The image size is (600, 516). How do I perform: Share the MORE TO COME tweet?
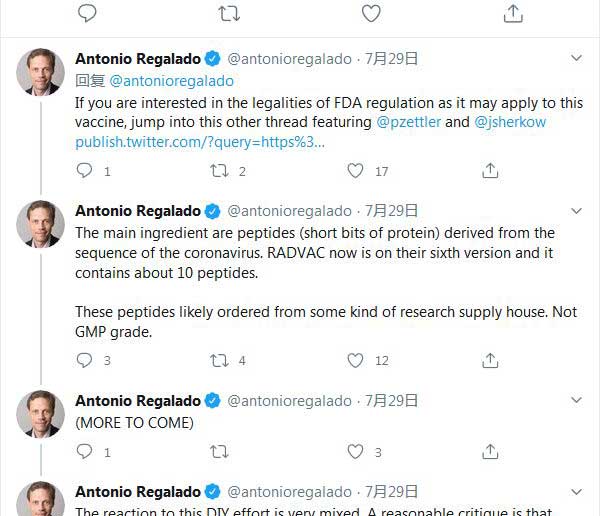[x=490, y=452]
